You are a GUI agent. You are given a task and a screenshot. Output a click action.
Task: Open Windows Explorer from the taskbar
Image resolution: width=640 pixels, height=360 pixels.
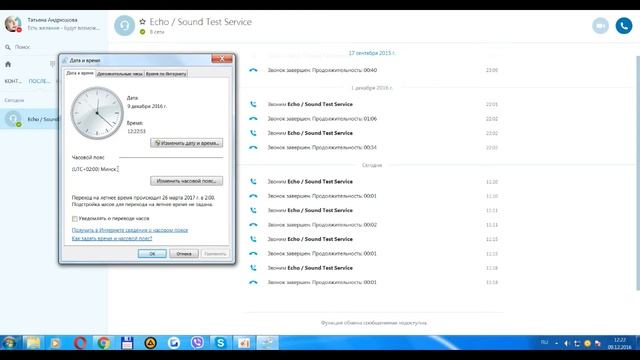click(33, 343)
